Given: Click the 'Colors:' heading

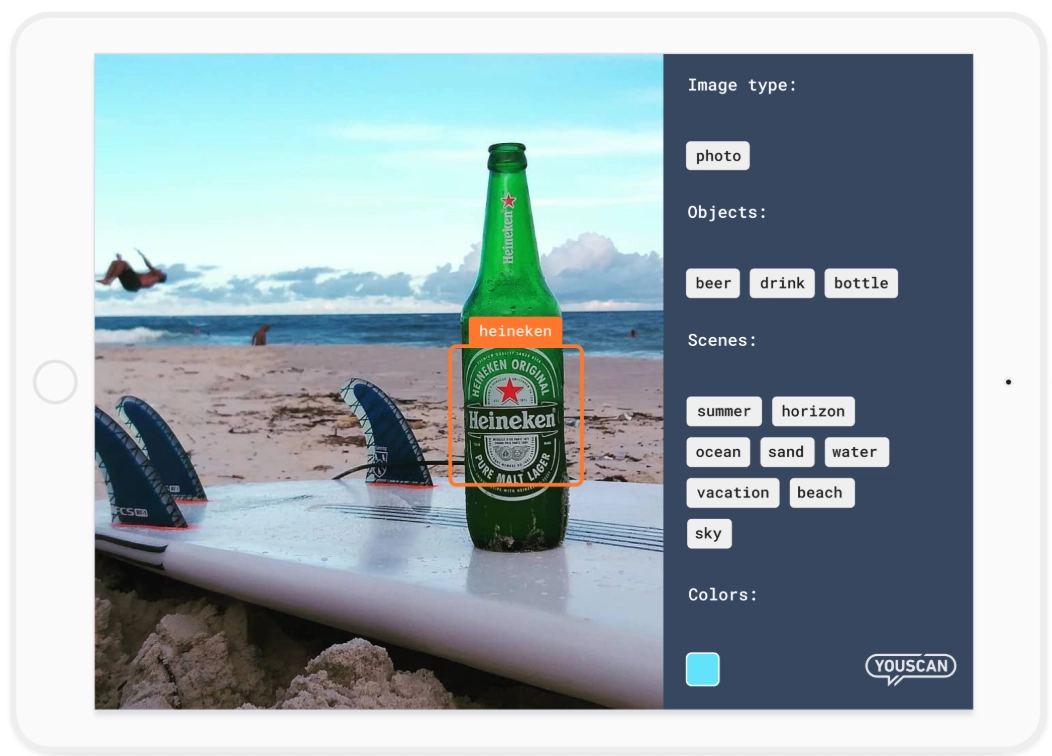Looking at the screenshot, I should (723, 595).
